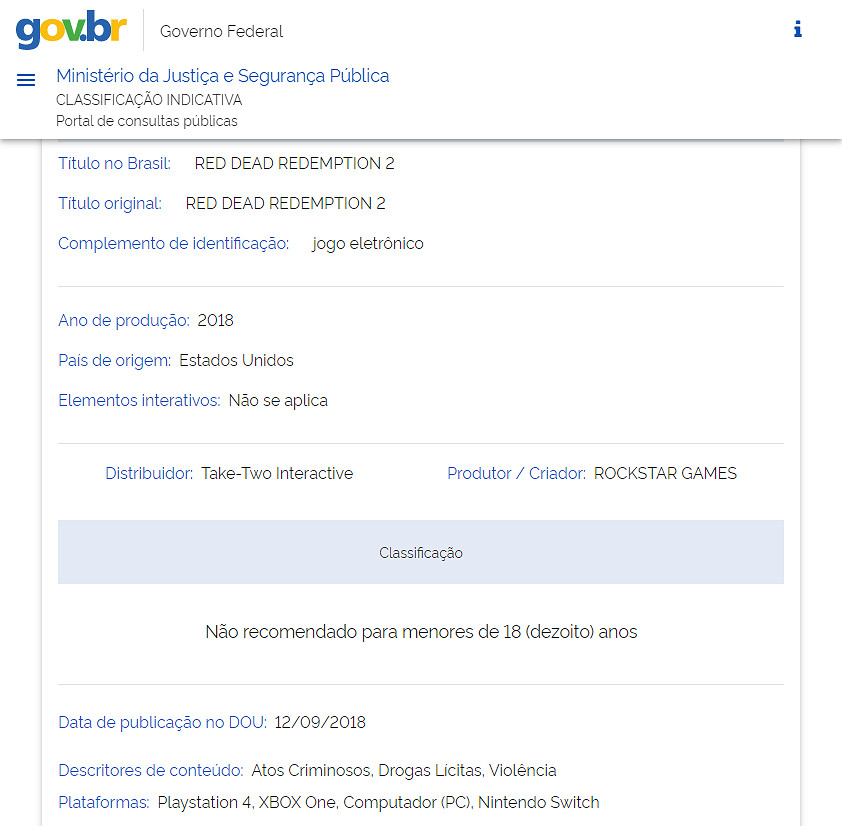Click the gov.br logo
Screen dimensions: 842x826
point(71,30)
